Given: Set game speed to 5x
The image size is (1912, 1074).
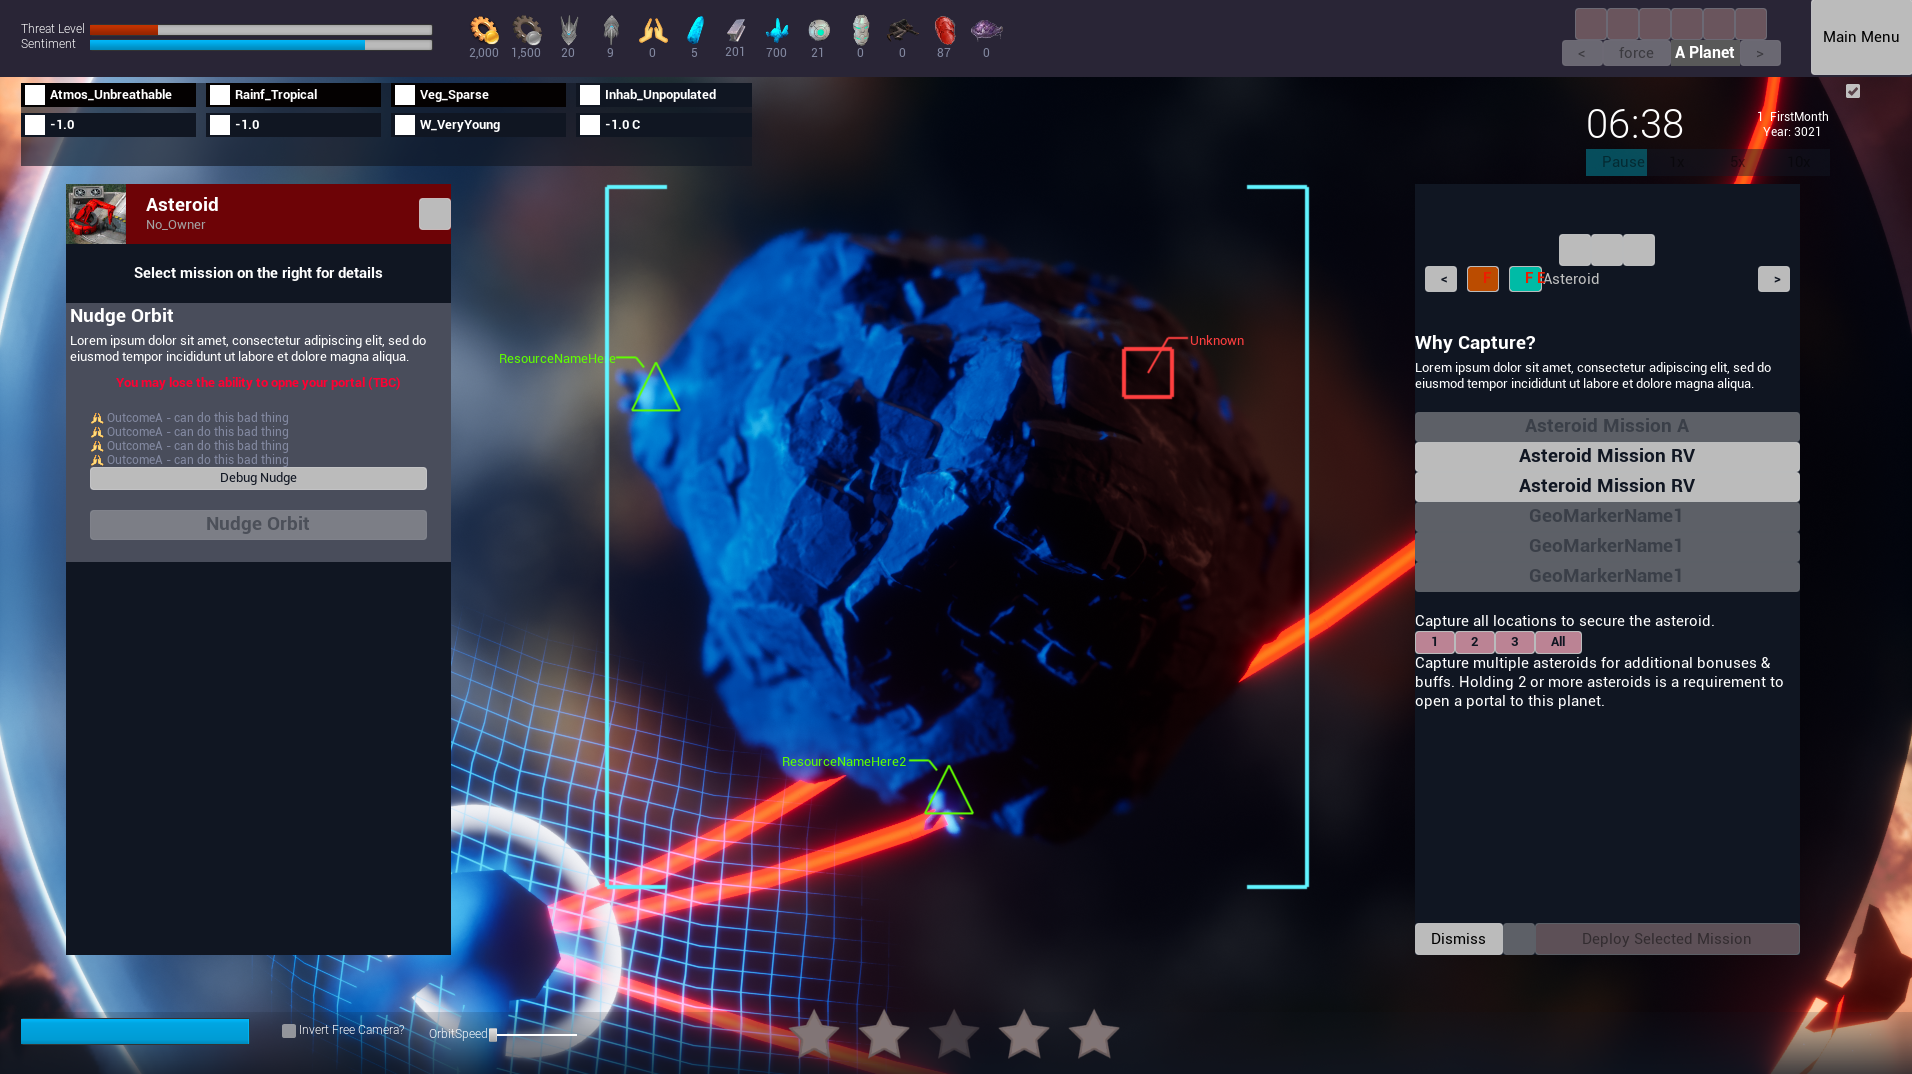Looking at the screenshot, I should 1738,162.
